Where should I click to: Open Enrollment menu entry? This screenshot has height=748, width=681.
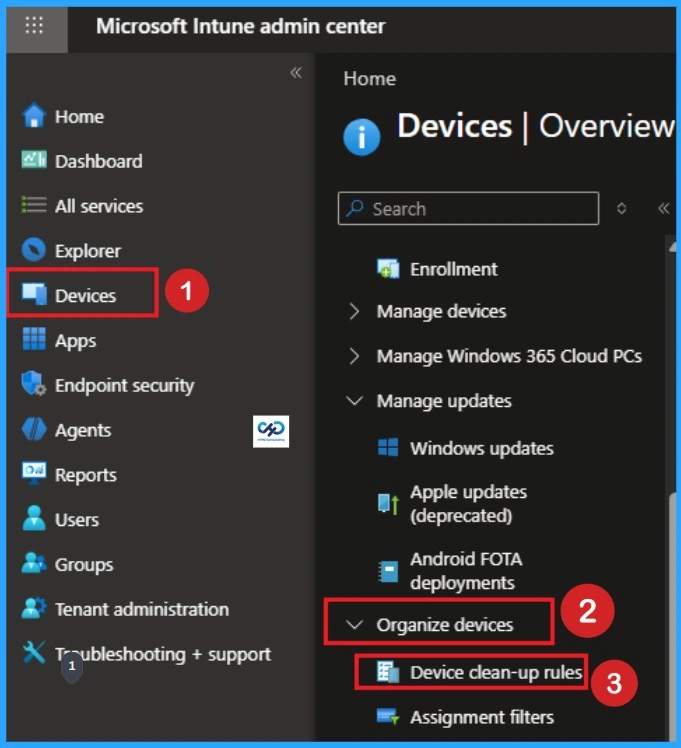coord(454,269)
